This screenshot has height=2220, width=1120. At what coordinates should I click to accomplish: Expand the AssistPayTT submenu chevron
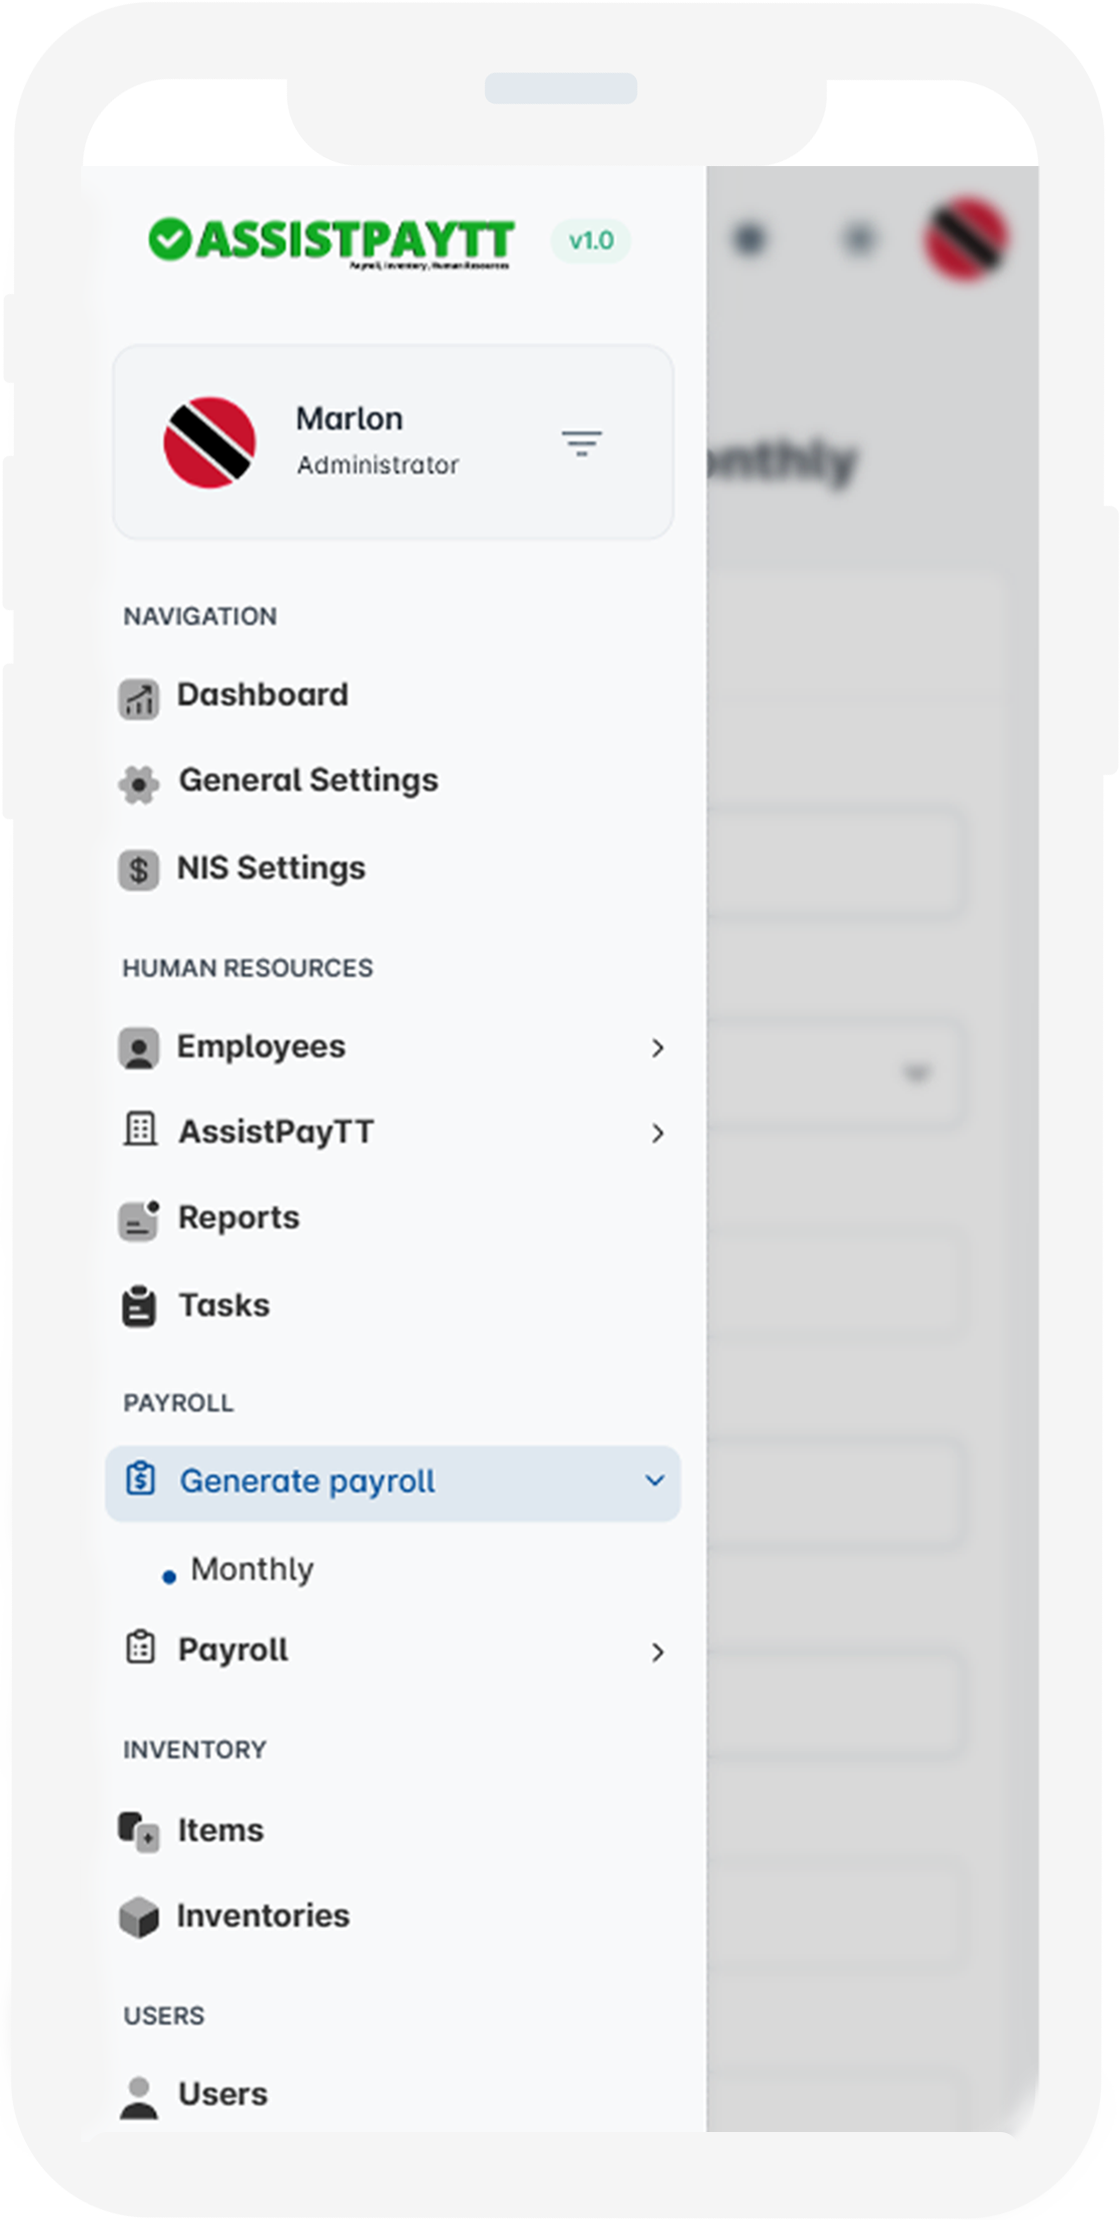click(x=657, y=1133)
